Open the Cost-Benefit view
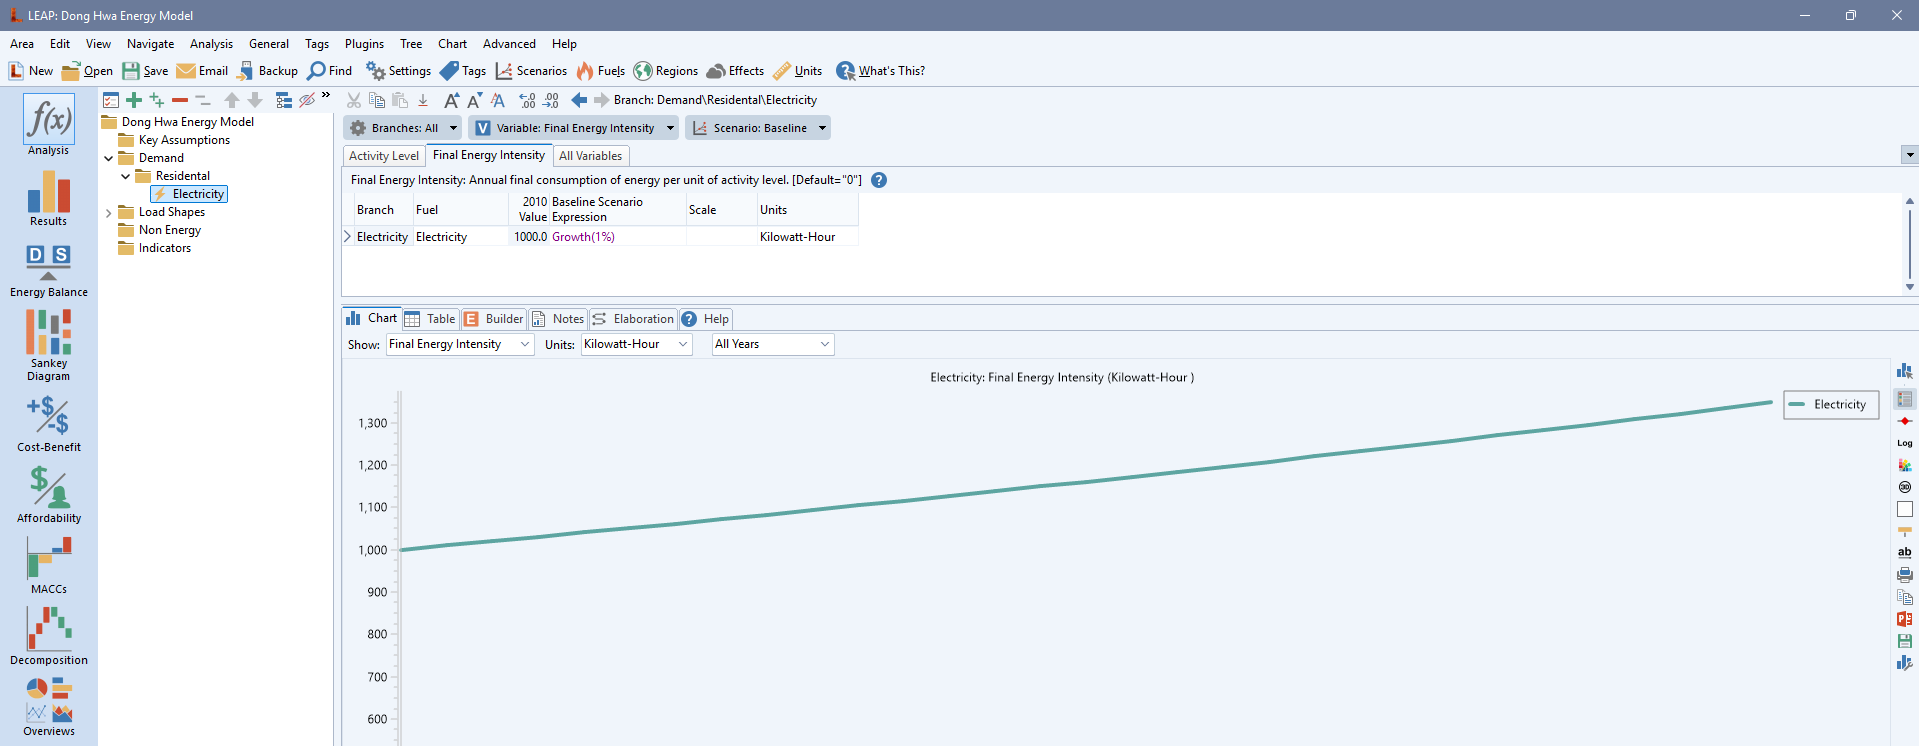The height and width of the screenshot is (746, 1919). (48, 424)
